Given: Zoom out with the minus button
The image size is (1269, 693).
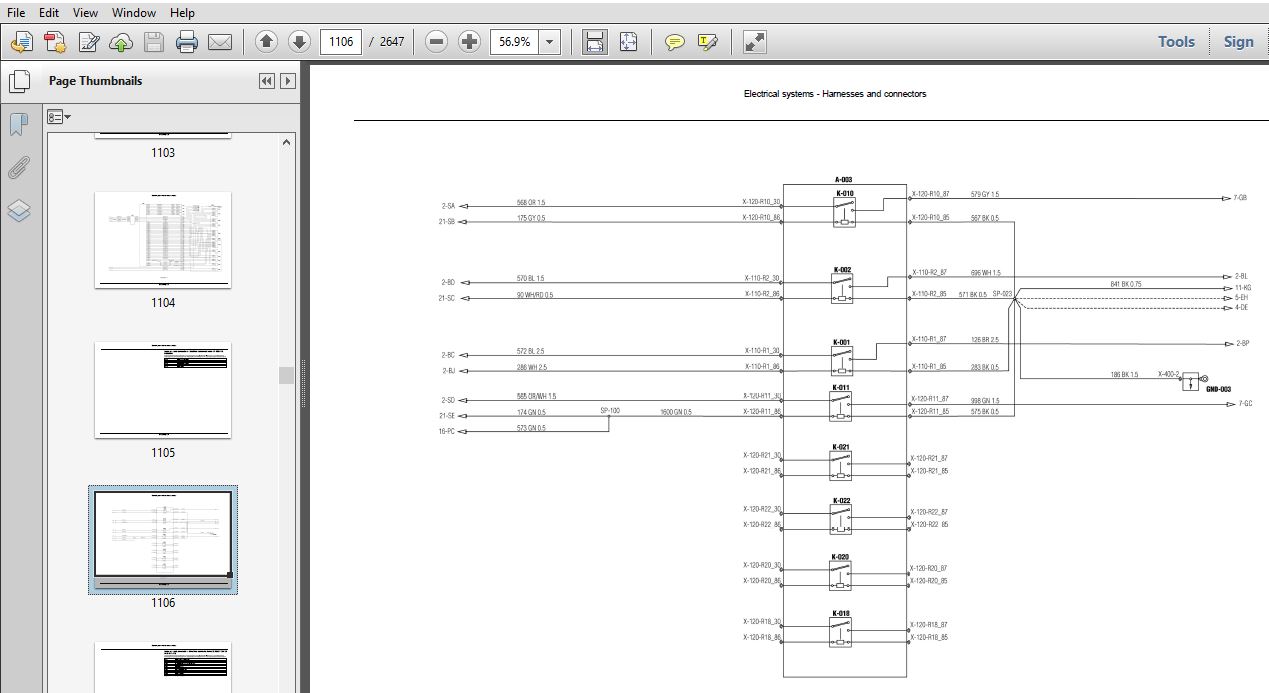Looking at the screenshot, I should [x=436, y=42].
